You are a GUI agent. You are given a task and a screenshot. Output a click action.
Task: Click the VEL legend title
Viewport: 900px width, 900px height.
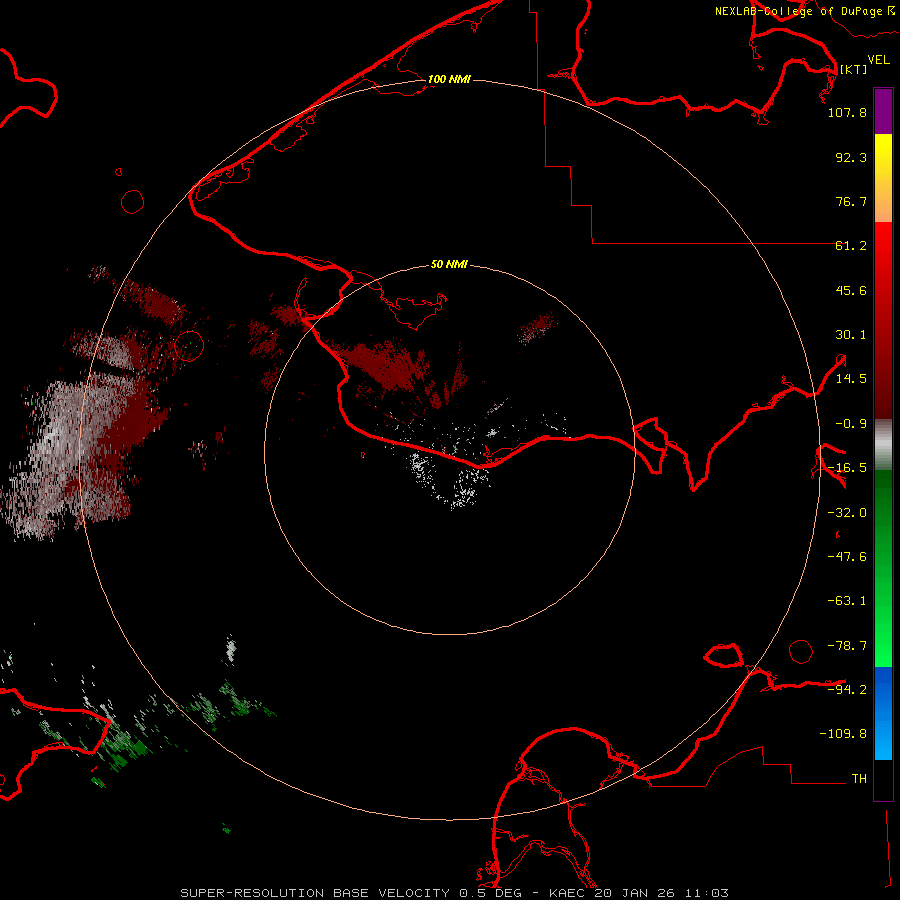pos(878,60)
